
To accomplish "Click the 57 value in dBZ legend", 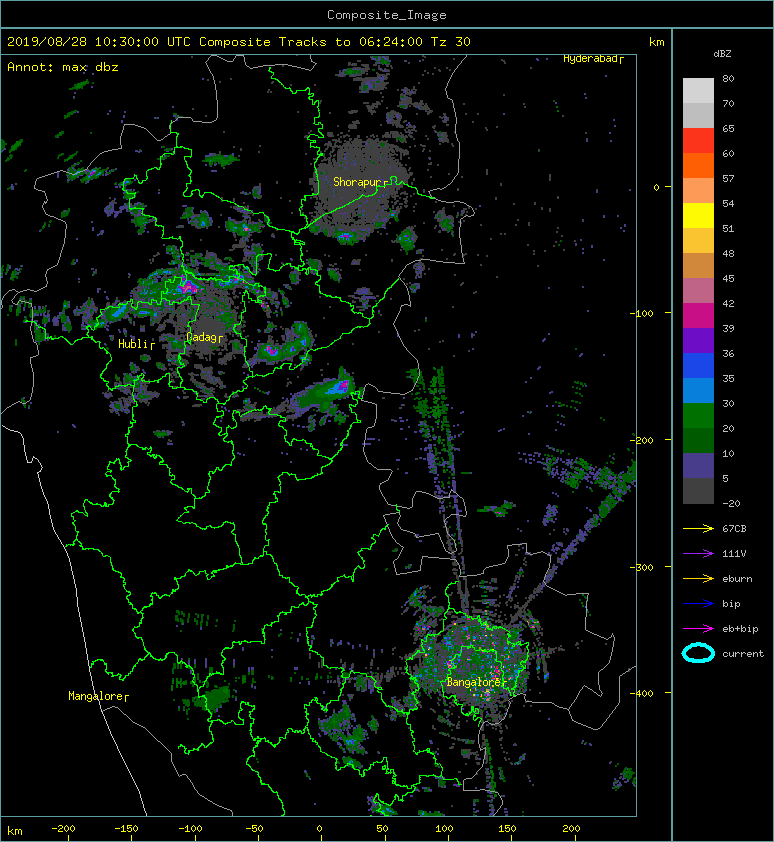I will (x=728, y=178).
